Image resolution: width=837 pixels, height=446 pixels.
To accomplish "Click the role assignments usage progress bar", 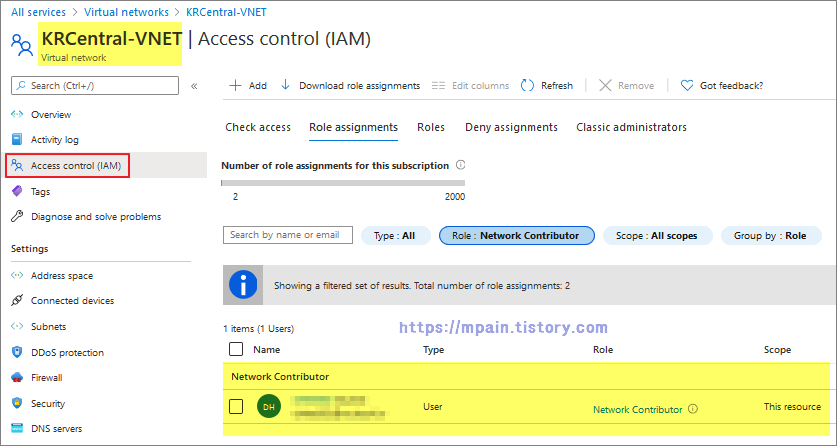I will coord(343,183).
